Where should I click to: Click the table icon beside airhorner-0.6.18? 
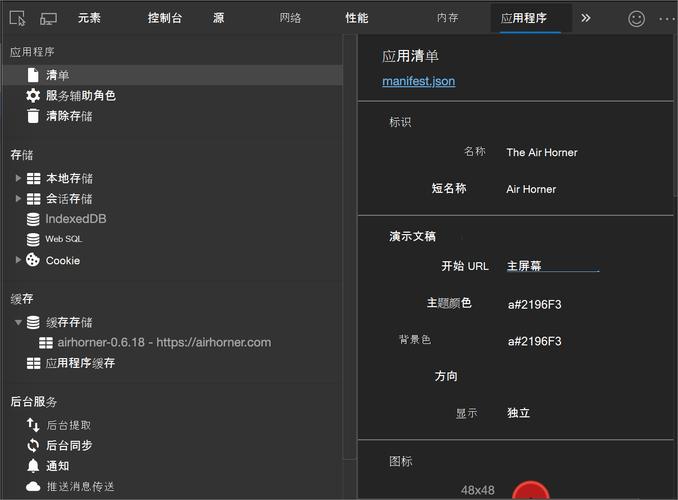[x=45, y=343]
